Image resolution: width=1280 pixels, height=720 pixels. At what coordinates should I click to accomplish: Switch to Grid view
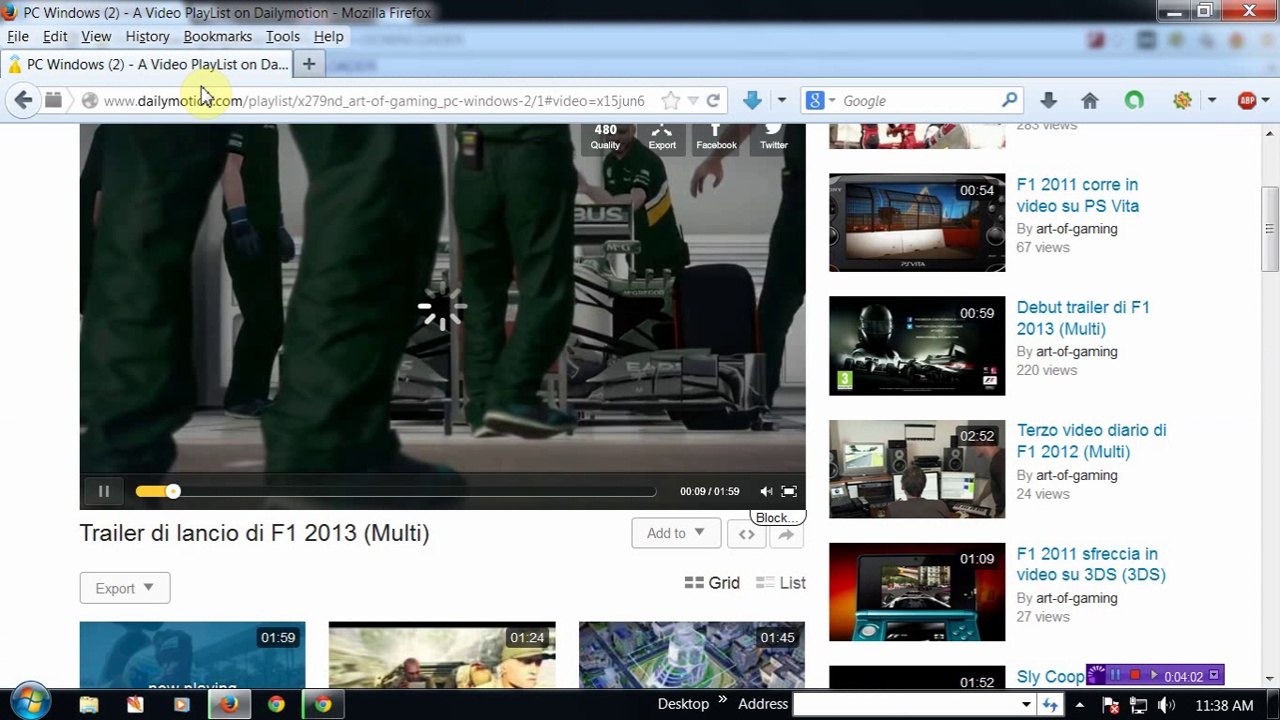pyautogui.click(x=712, y=583)
